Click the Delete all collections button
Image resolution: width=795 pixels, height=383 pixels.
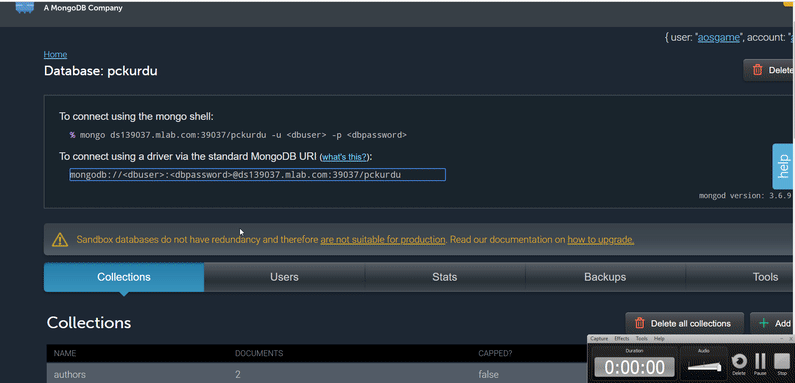pyautogui.click(x=684, y=323)
